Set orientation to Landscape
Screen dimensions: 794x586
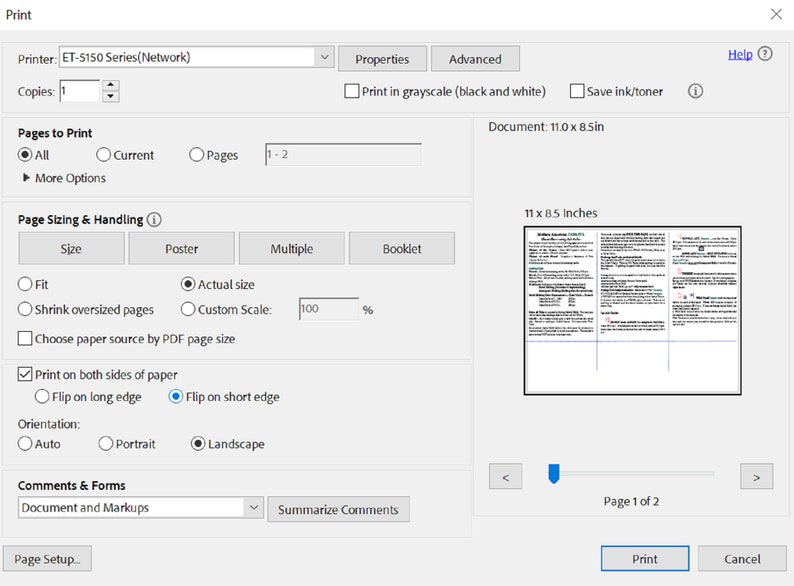point(198,444)
